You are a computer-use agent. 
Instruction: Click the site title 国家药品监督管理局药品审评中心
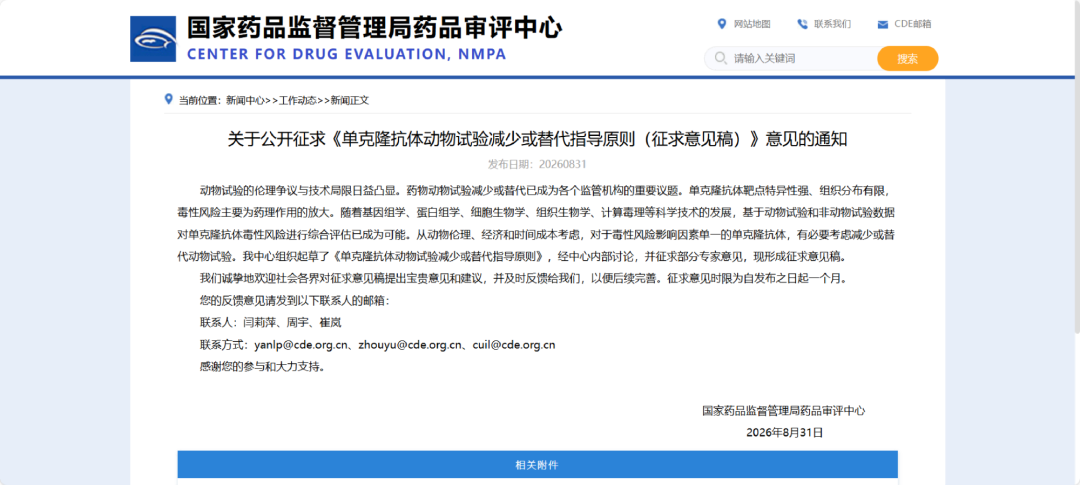pyautogui.click(x=375, y=28)
